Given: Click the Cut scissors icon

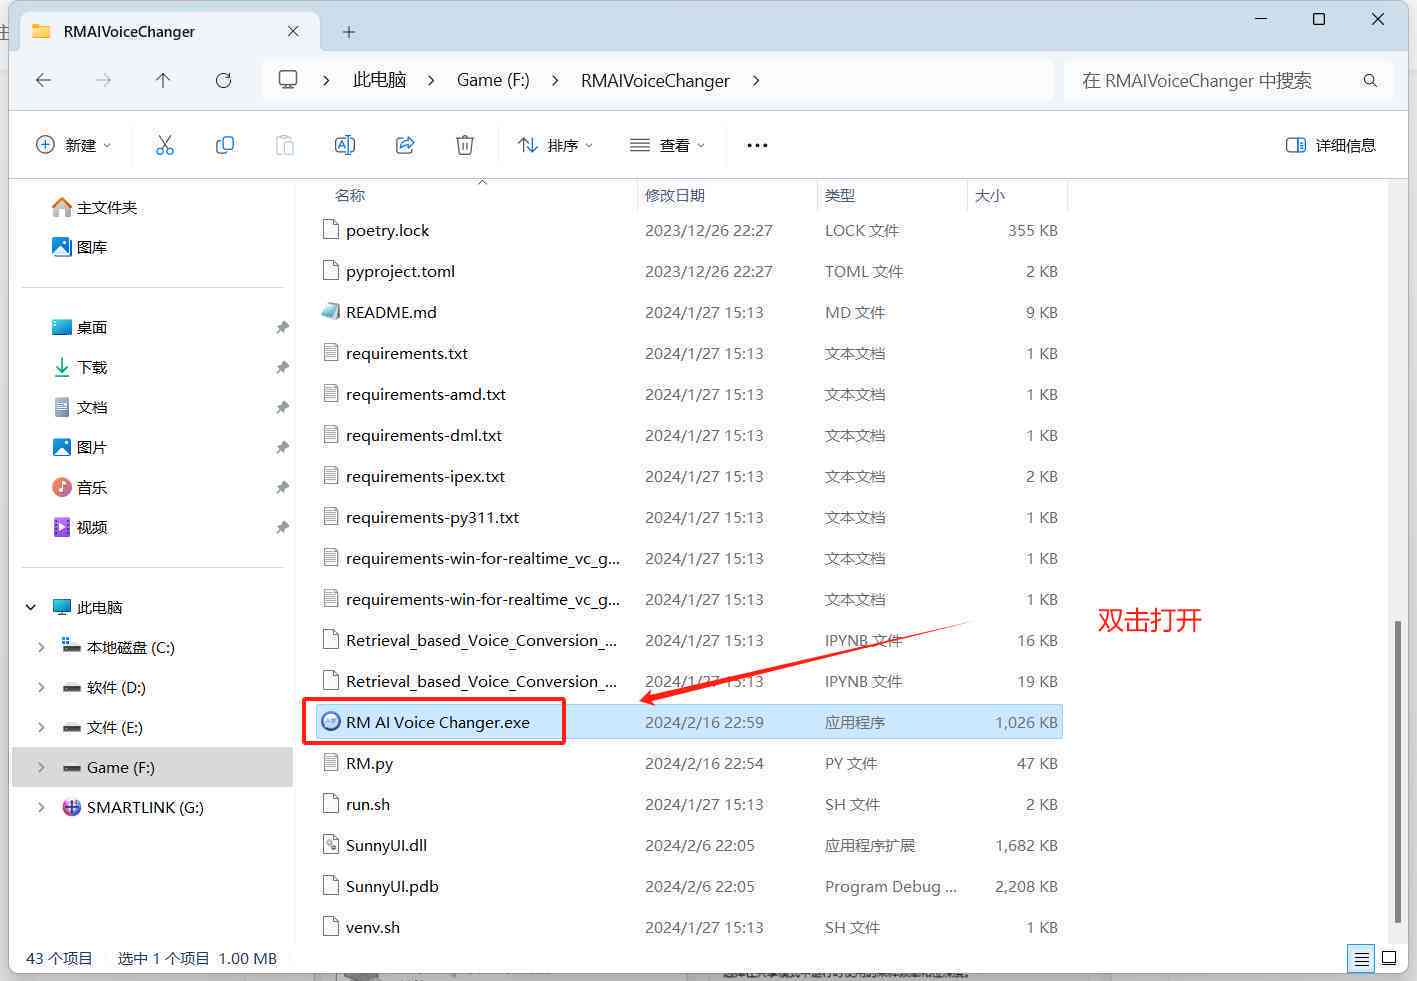Looking at the screenshot, I should coord(165,145).
